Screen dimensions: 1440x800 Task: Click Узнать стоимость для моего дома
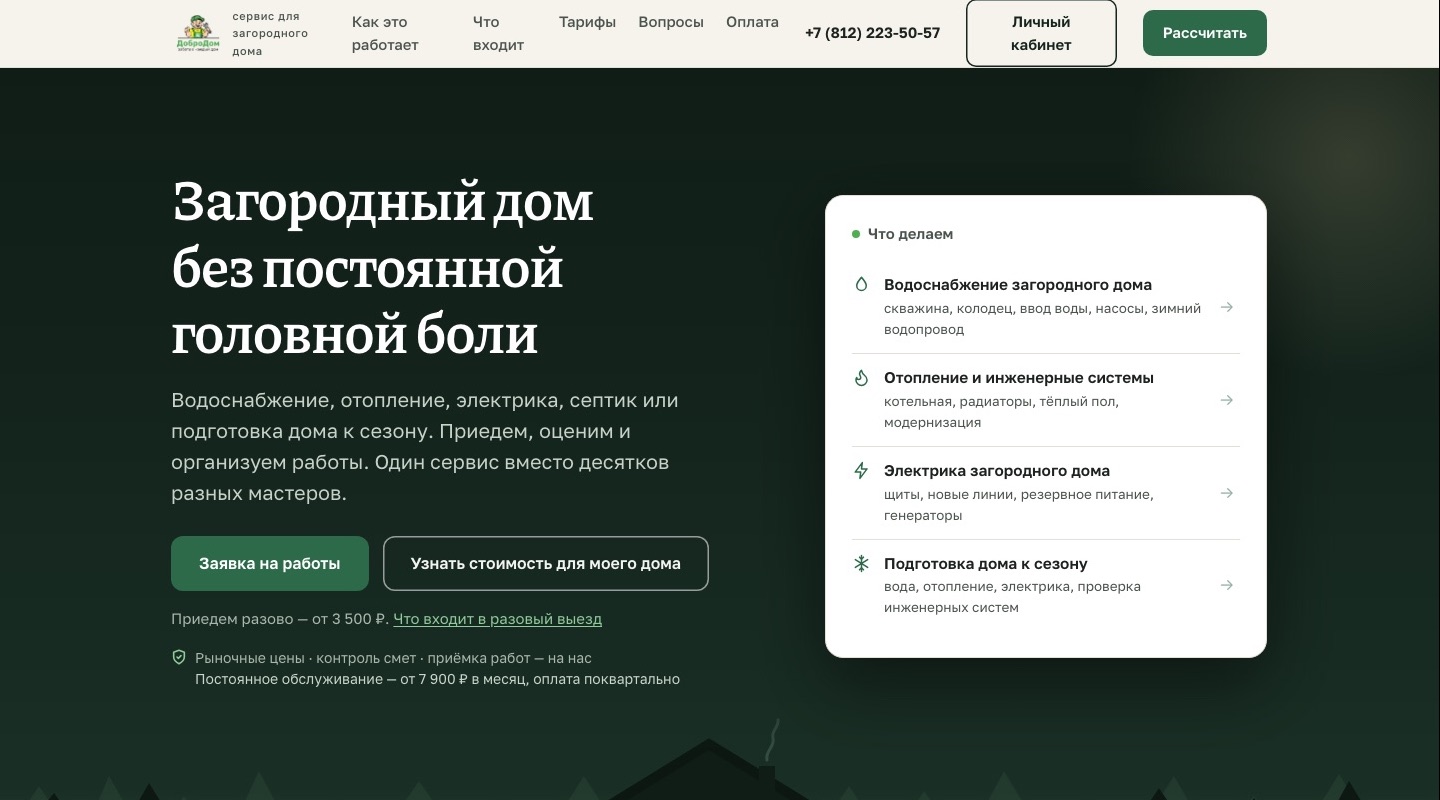tap(545, 563)
